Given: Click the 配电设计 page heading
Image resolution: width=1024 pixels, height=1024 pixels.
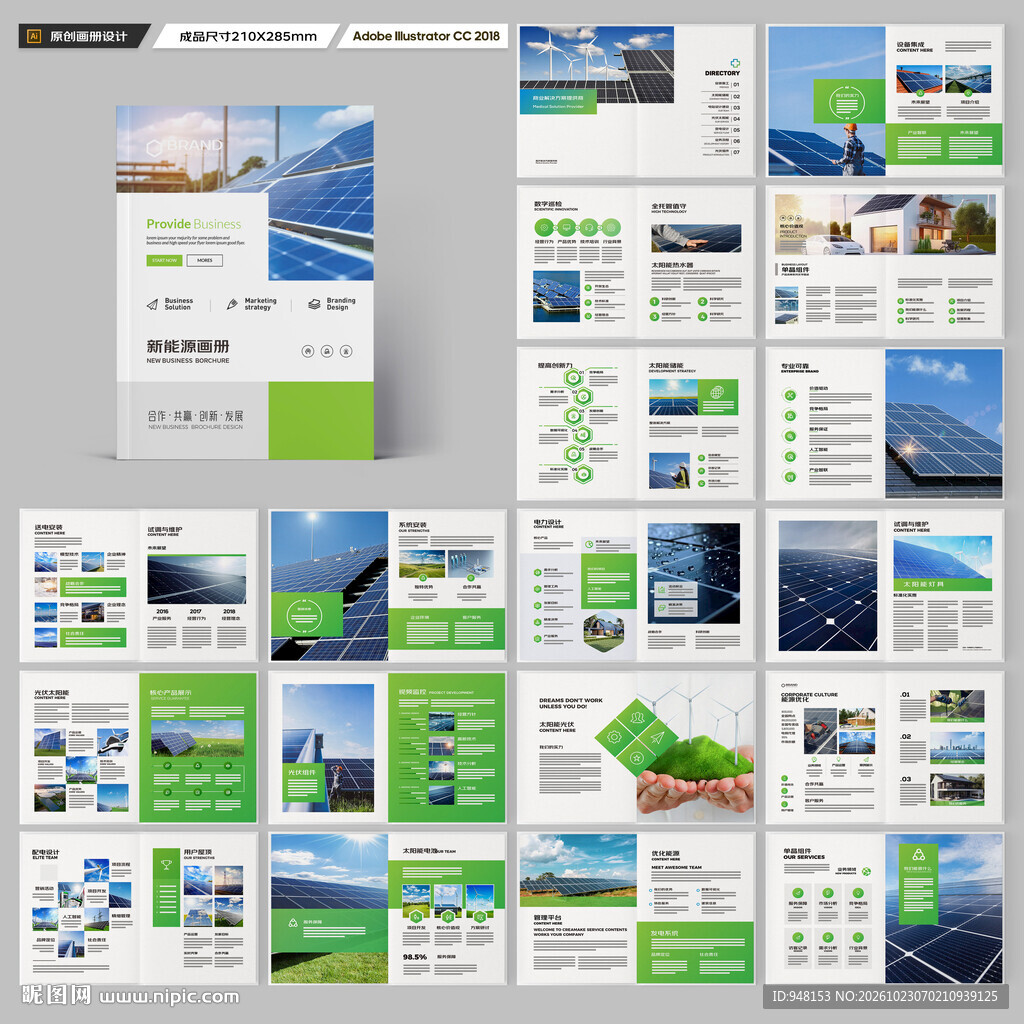Looking at the screenshot, I should tap(46, 852).
